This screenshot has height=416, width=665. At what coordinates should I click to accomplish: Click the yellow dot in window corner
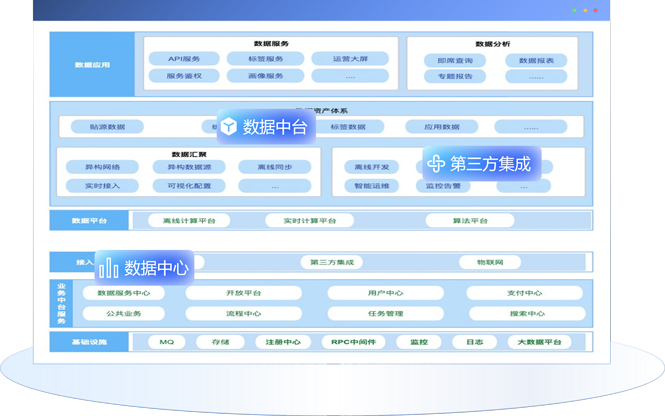585,11
